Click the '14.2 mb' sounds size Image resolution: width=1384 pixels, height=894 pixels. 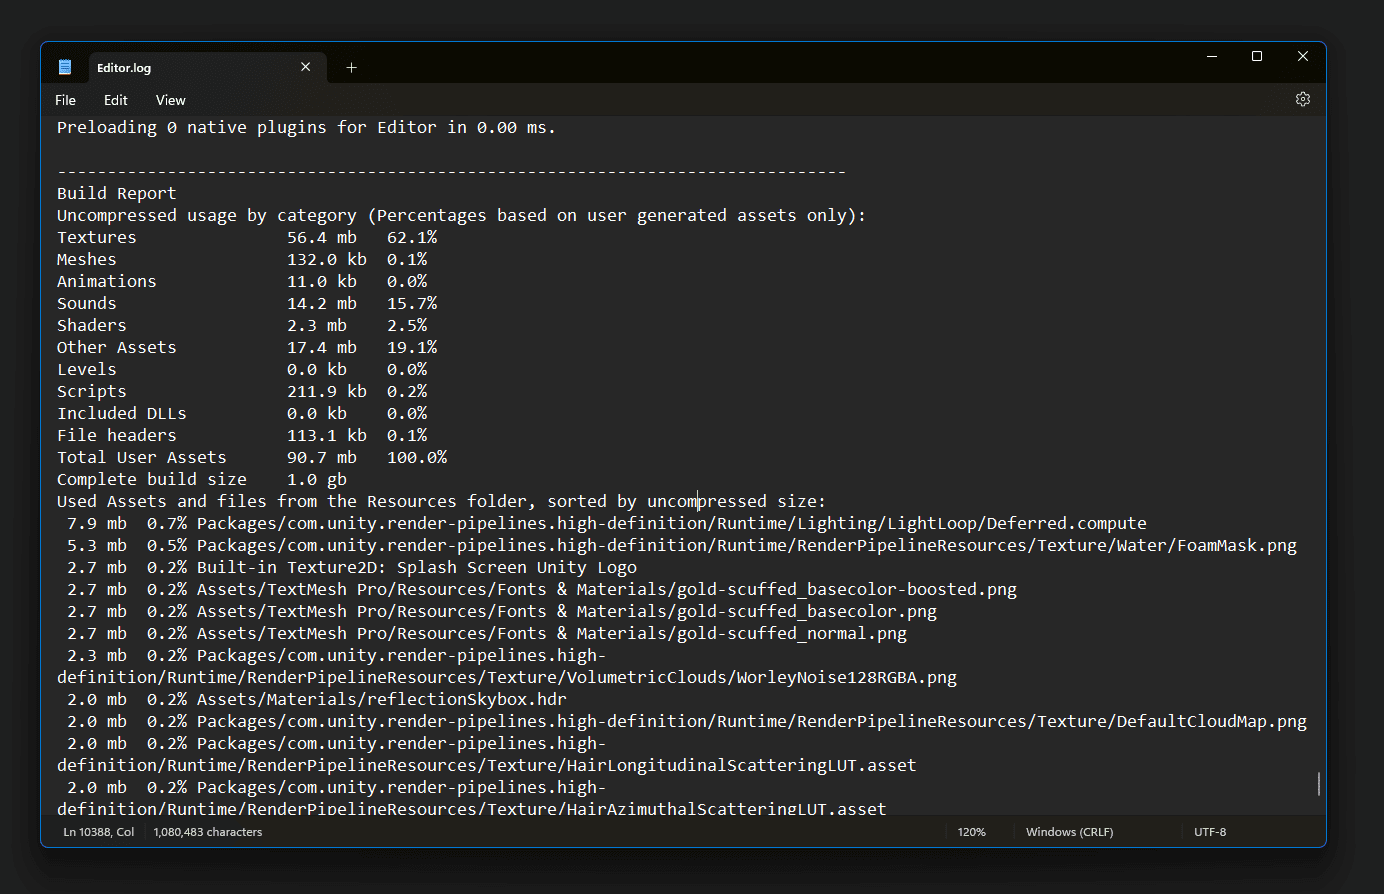pos(322,303)
